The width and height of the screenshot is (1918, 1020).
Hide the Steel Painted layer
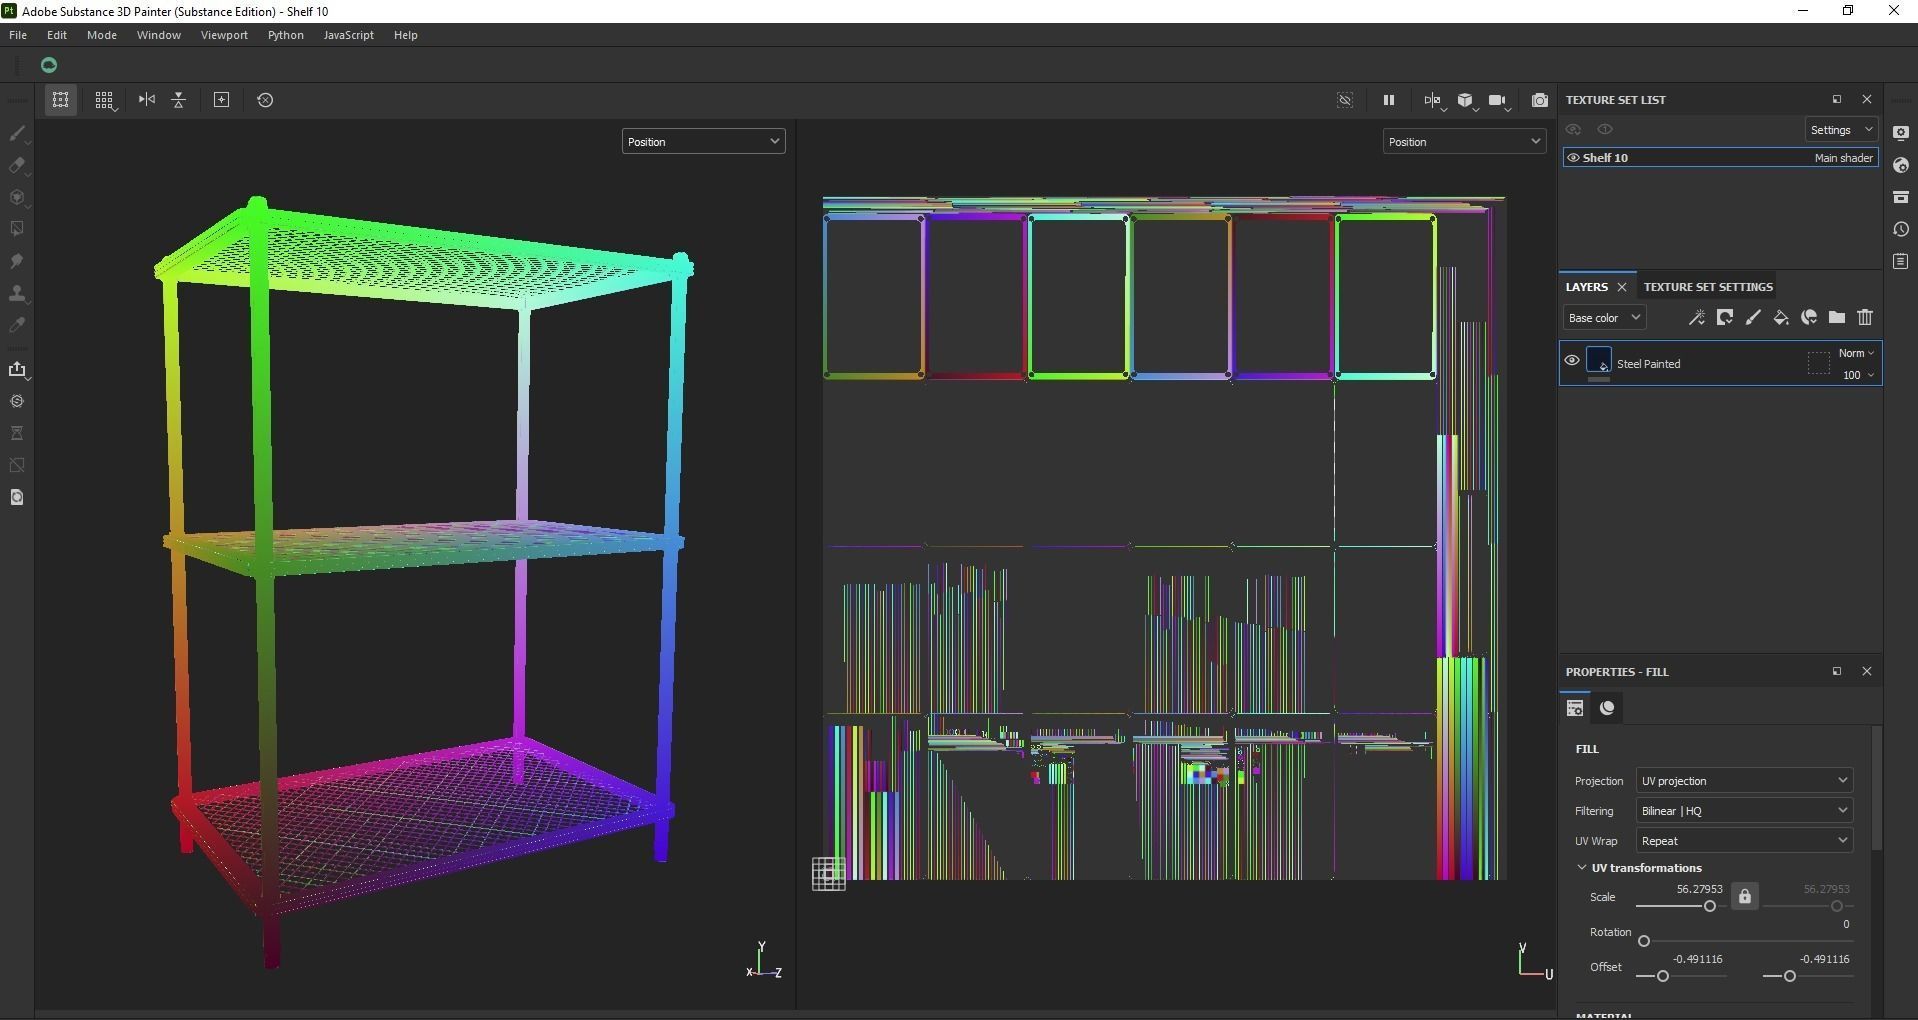[x=1572, y=361]
